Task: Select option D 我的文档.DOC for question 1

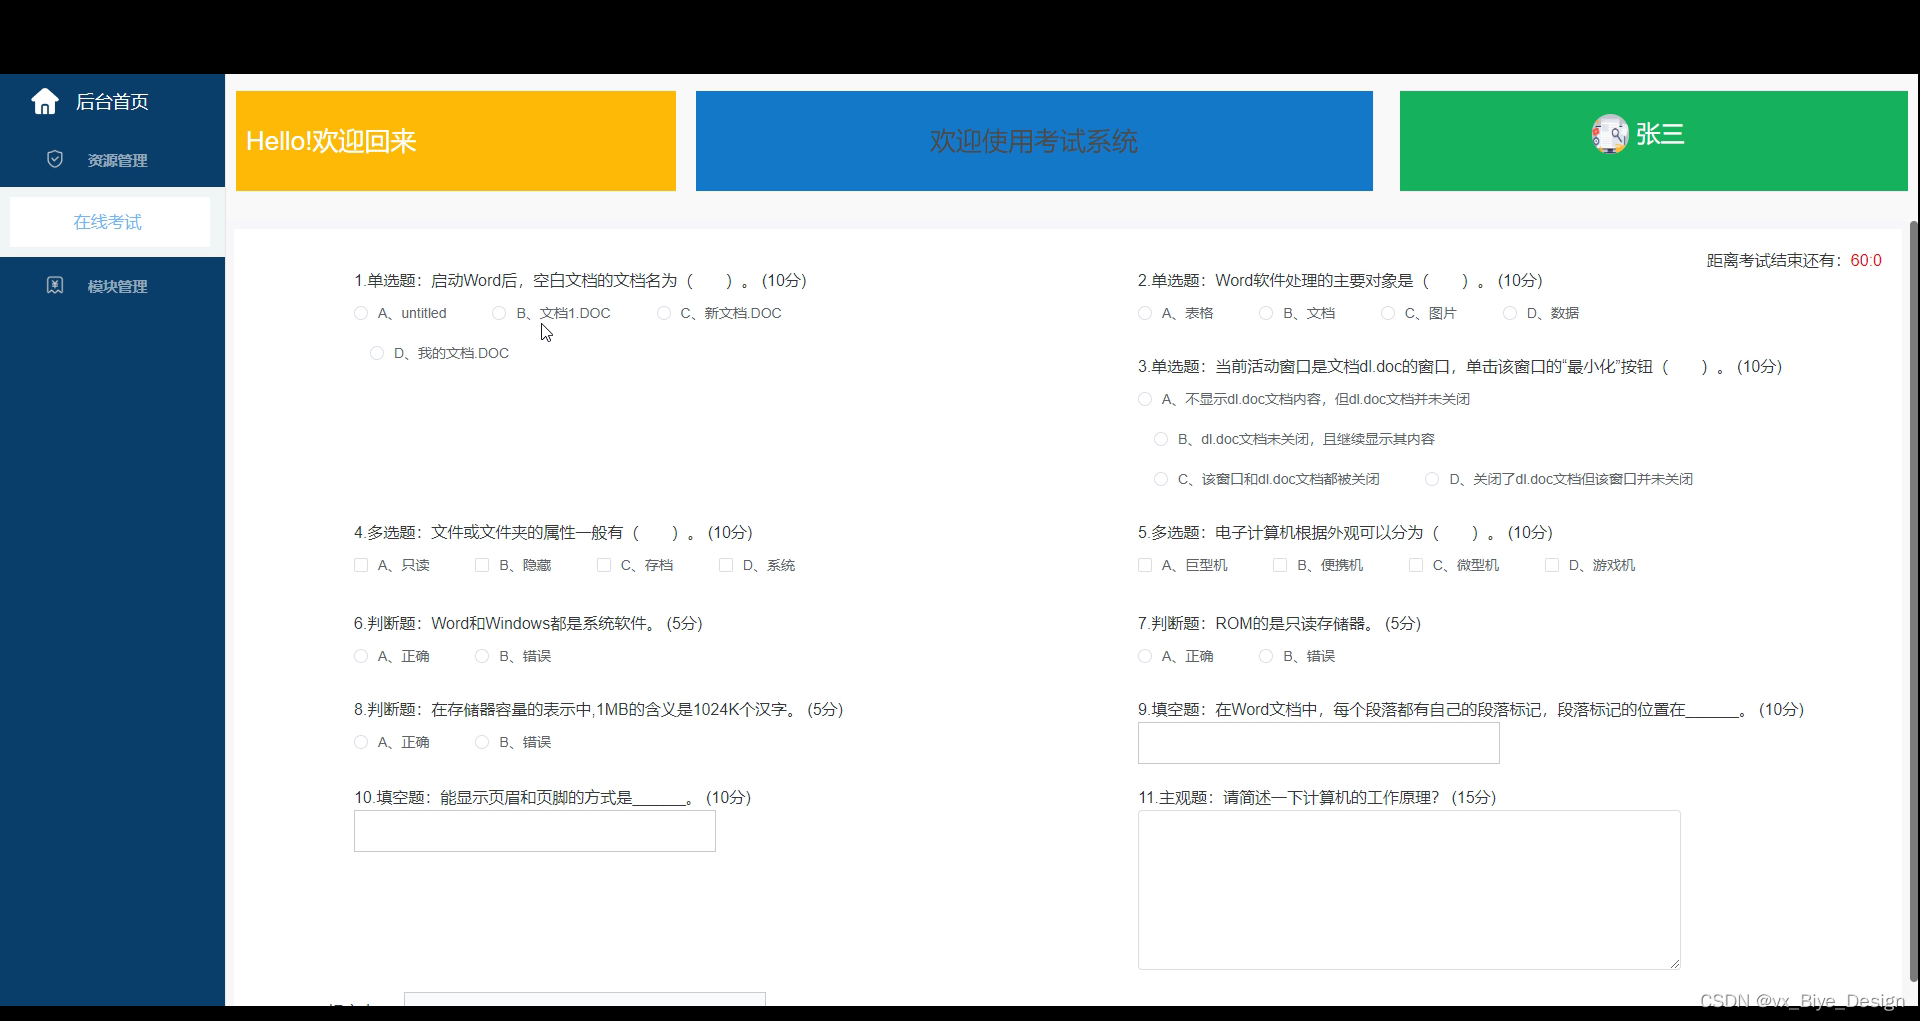Action: click(377, 353)
